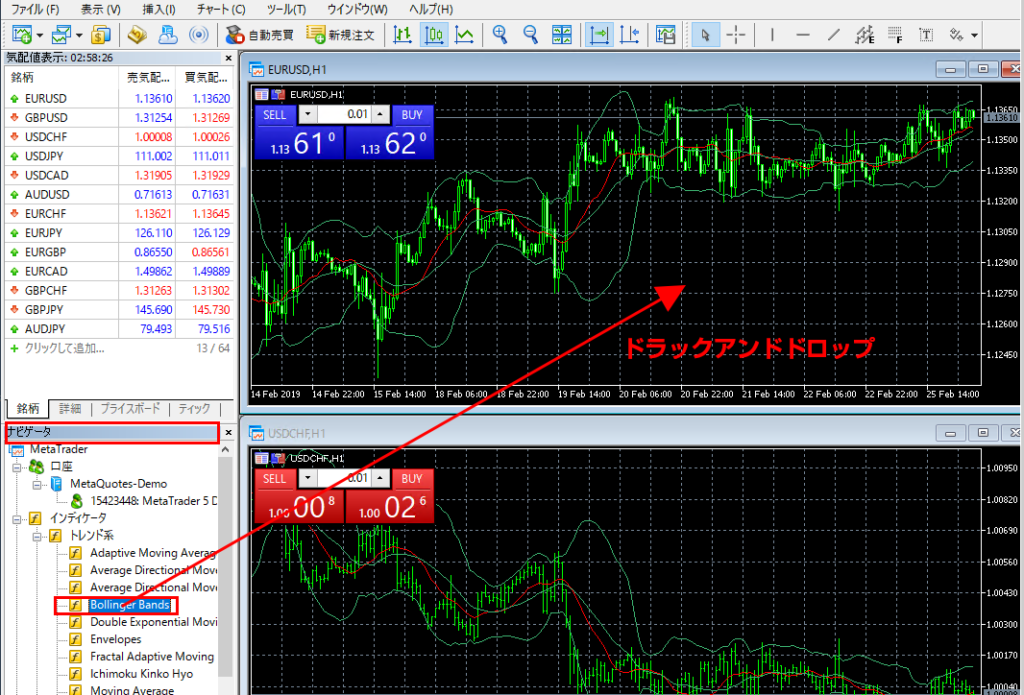Screen dimensions: 1024x695
Task: Select Envelopes indicator in Navigator
Action: [x=115, y=639]
